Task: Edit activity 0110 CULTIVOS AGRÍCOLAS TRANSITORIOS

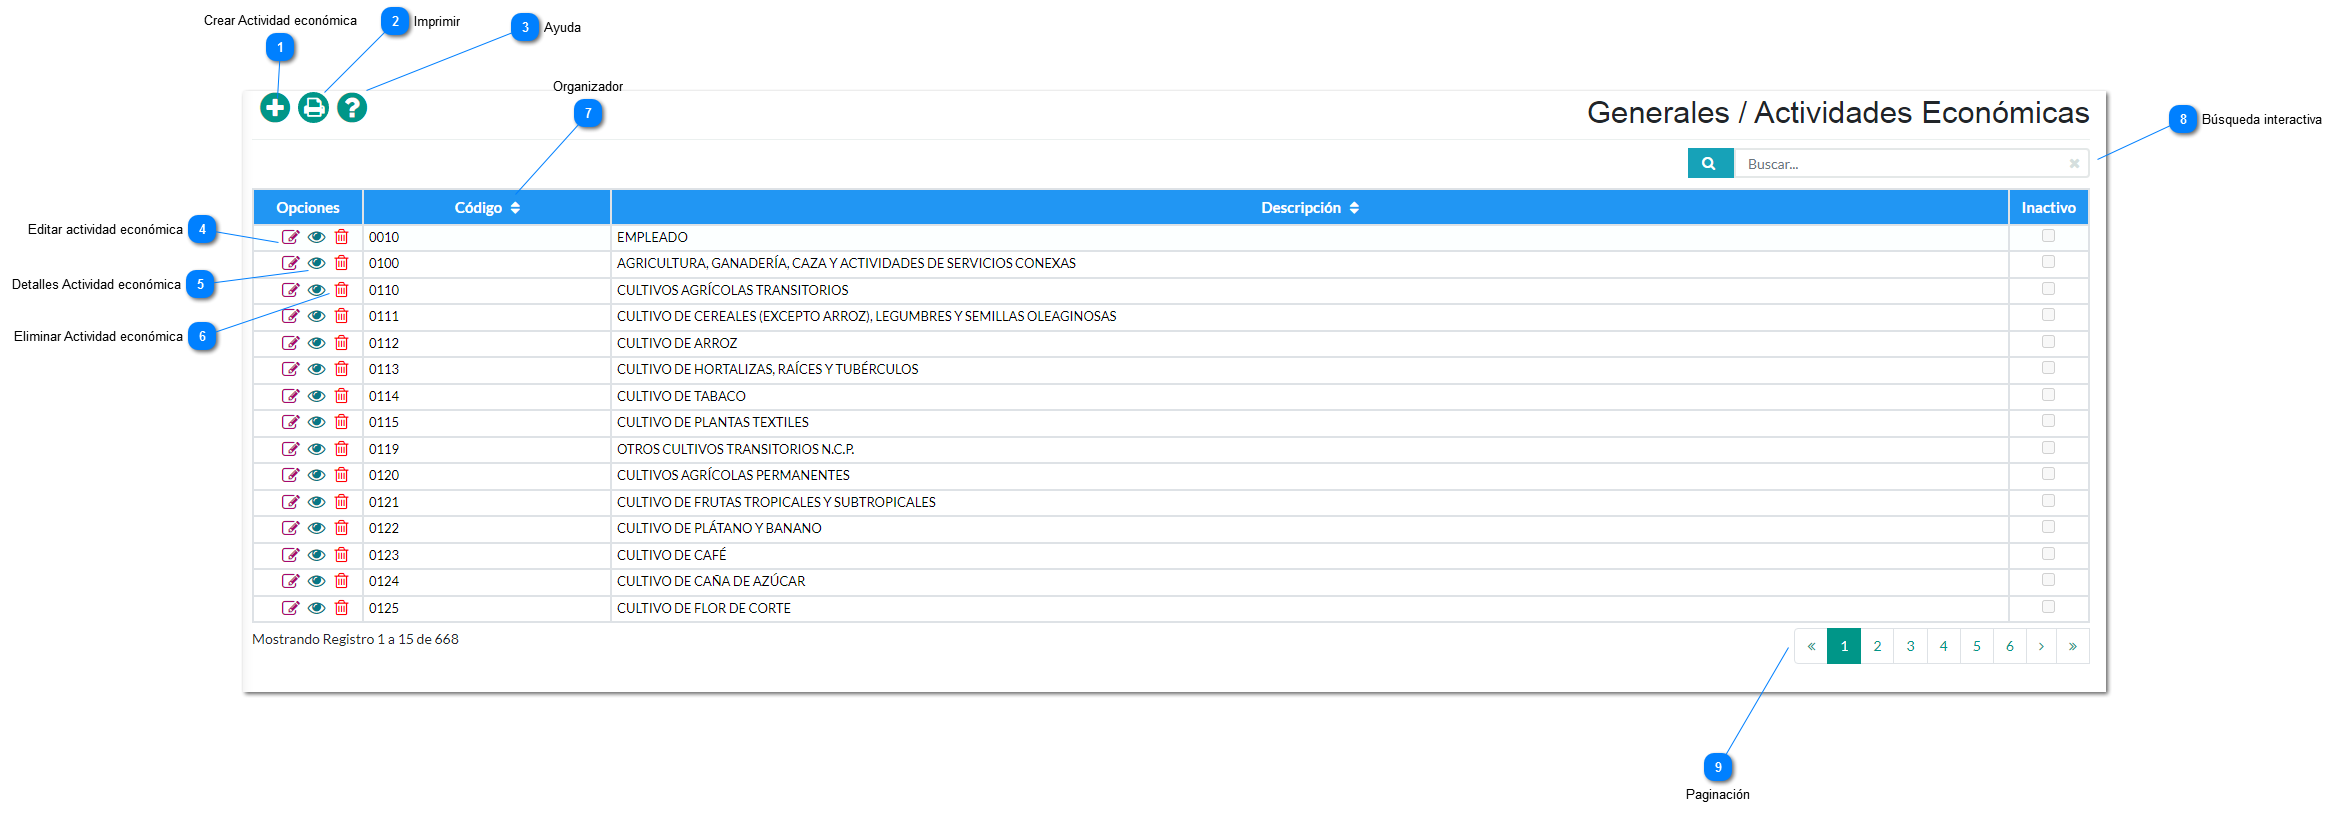Action: [x=290, y=290]
